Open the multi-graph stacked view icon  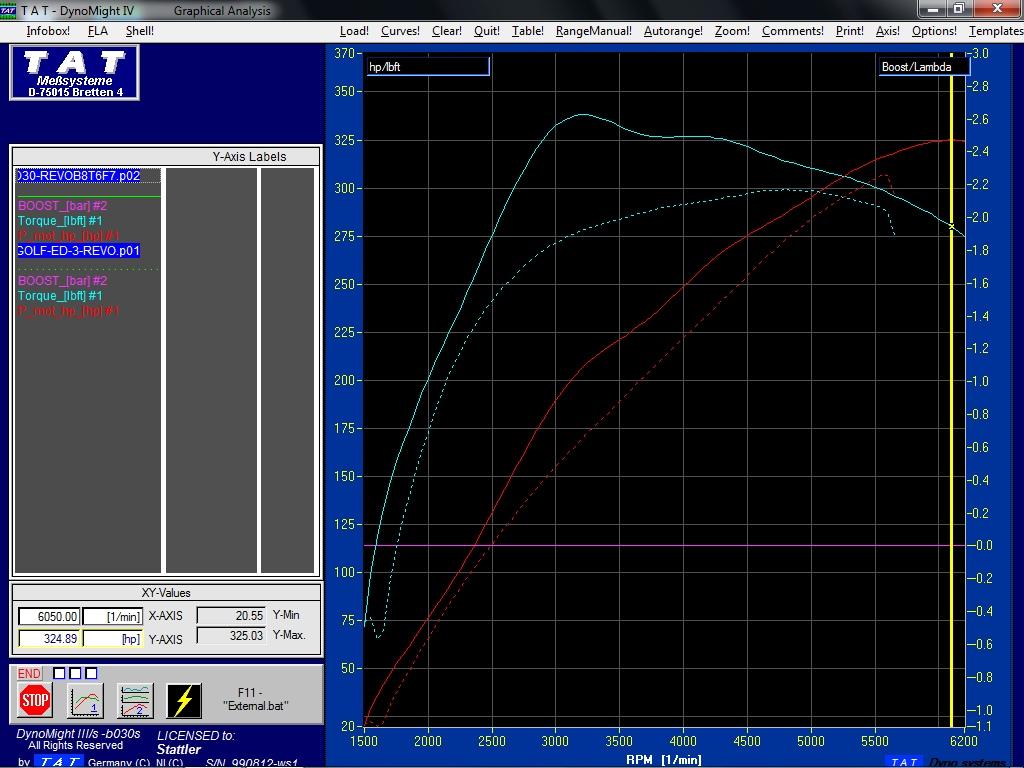[x=135, y=701]
